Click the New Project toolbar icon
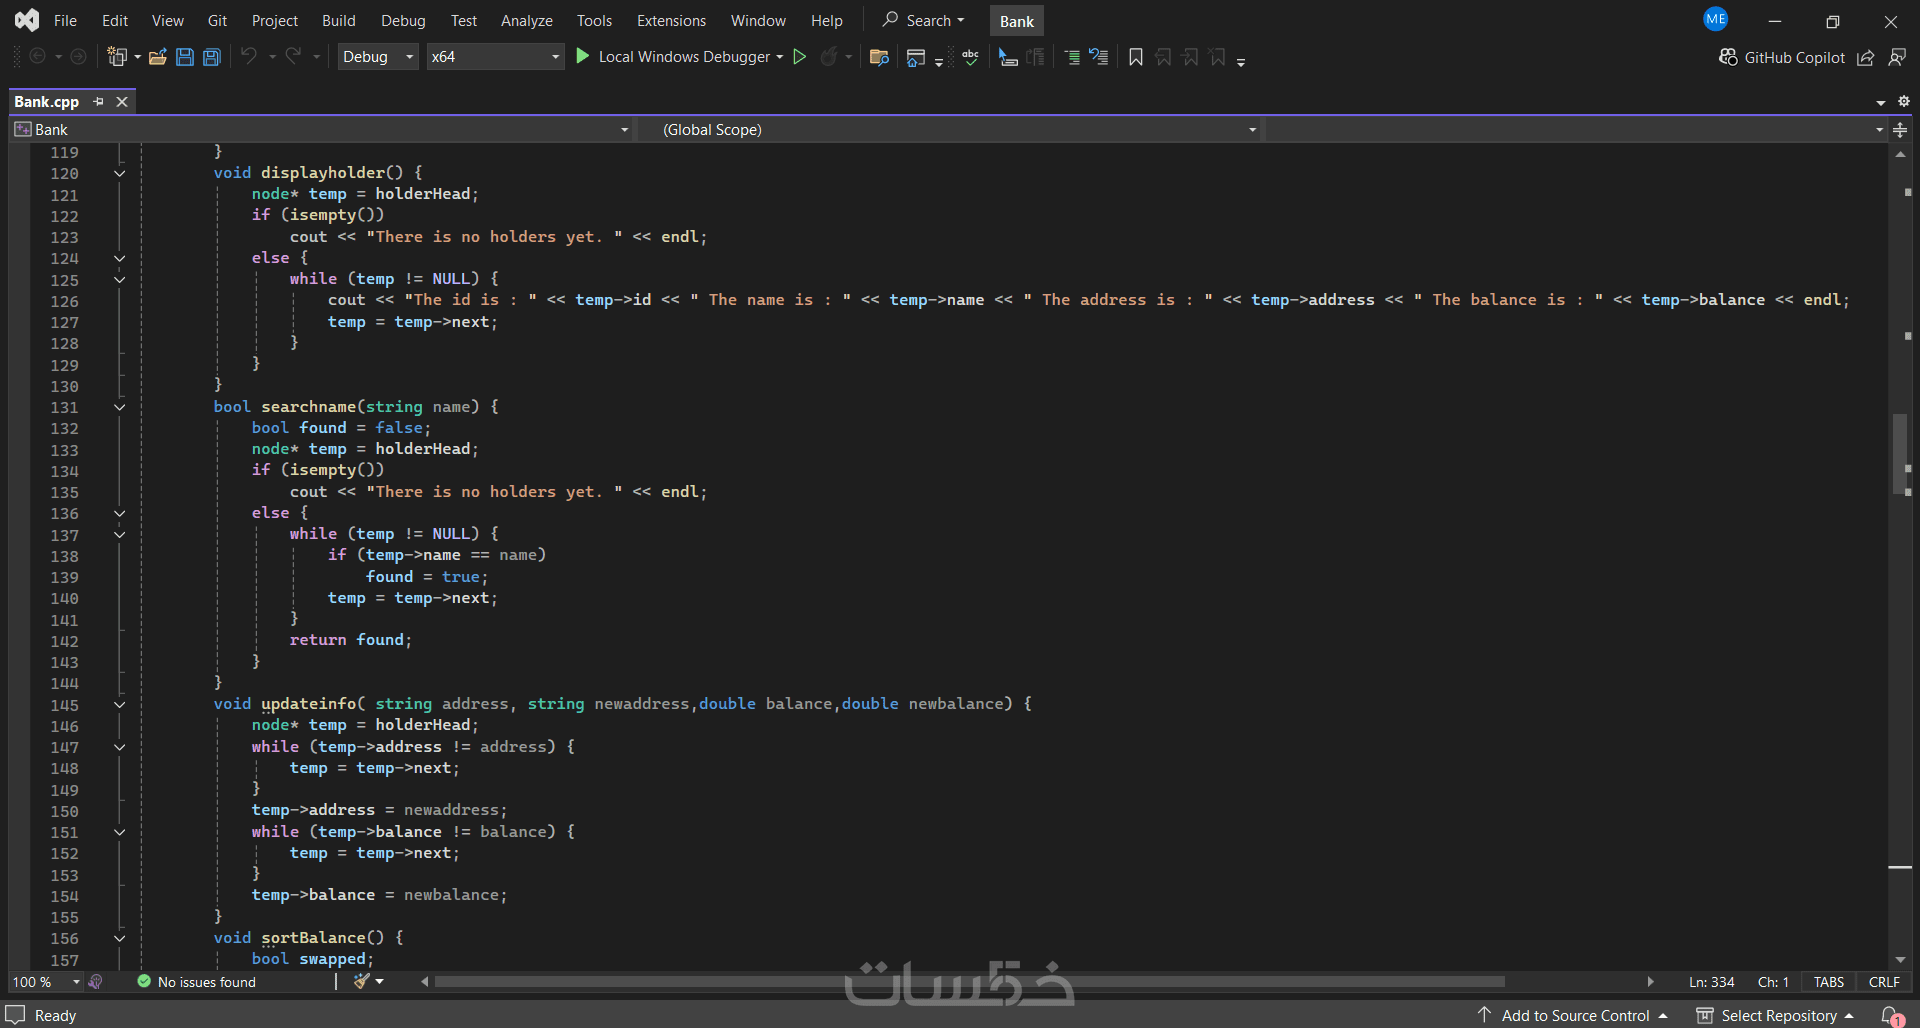 117,57
